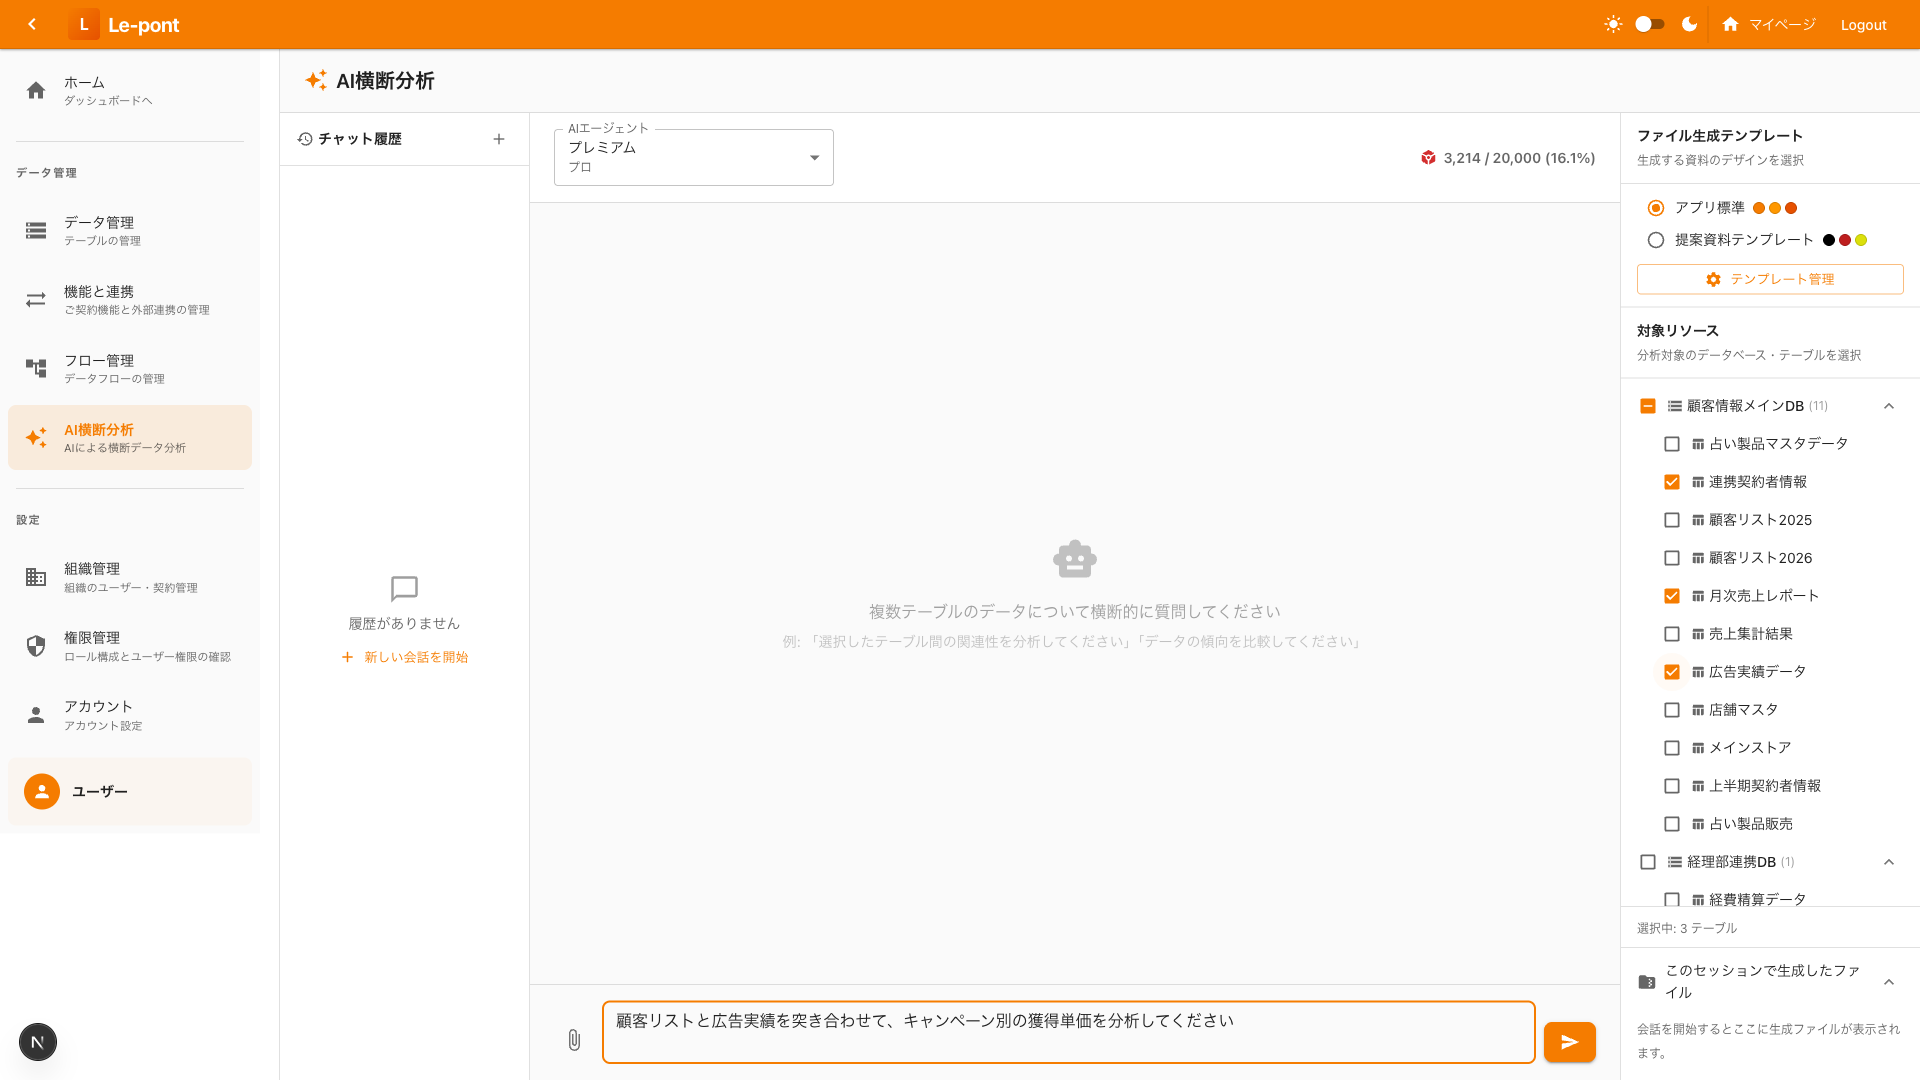Open the AIエージェント プレミアム dropdown

[x=694, y=157]
